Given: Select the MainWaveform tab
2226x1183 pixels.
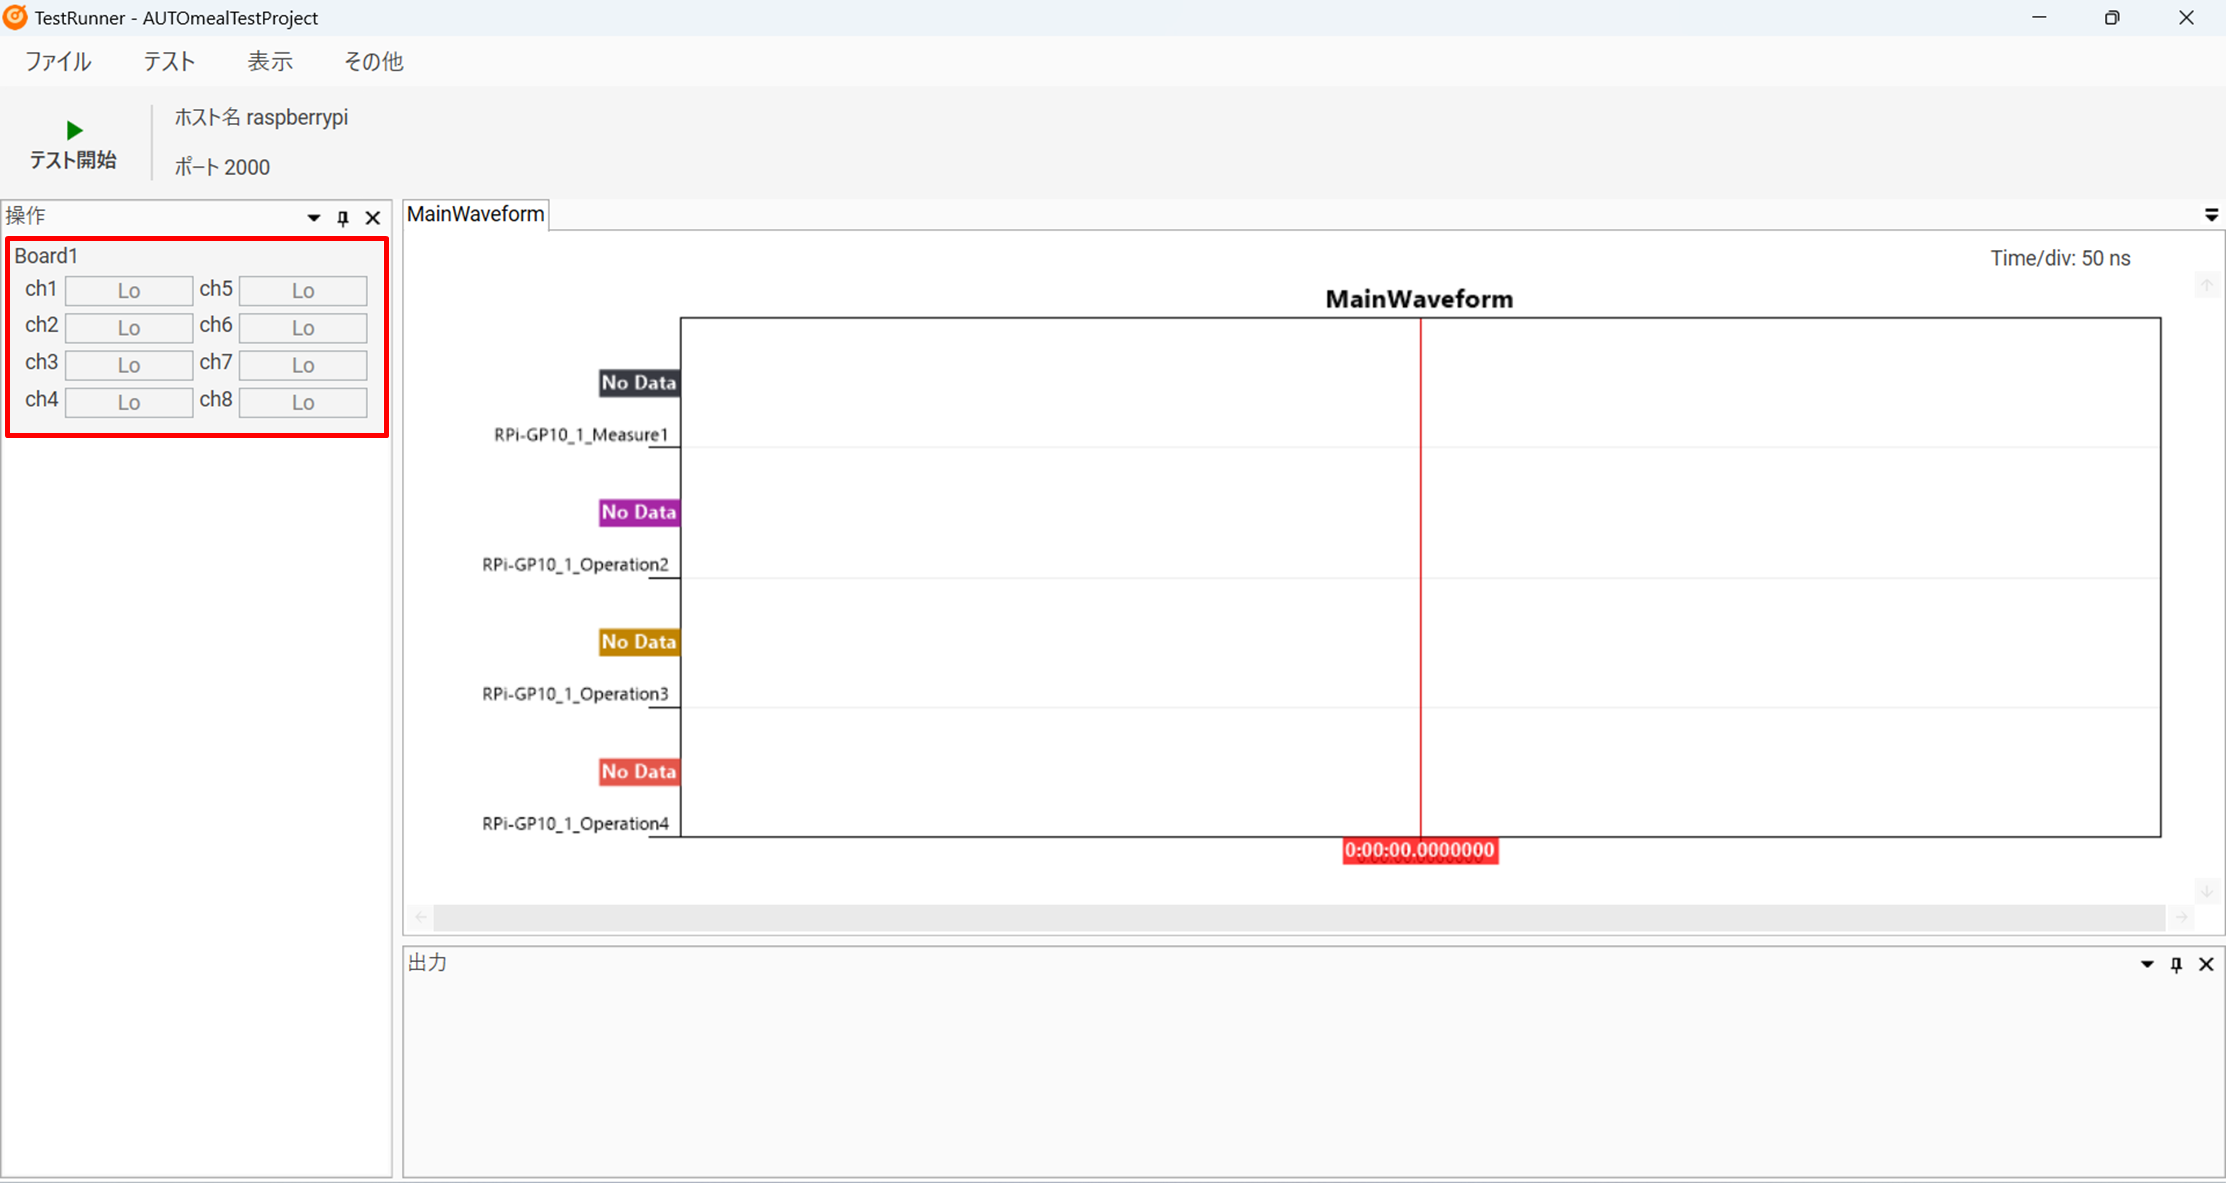Looking at the screenshot, I should 476,214.
